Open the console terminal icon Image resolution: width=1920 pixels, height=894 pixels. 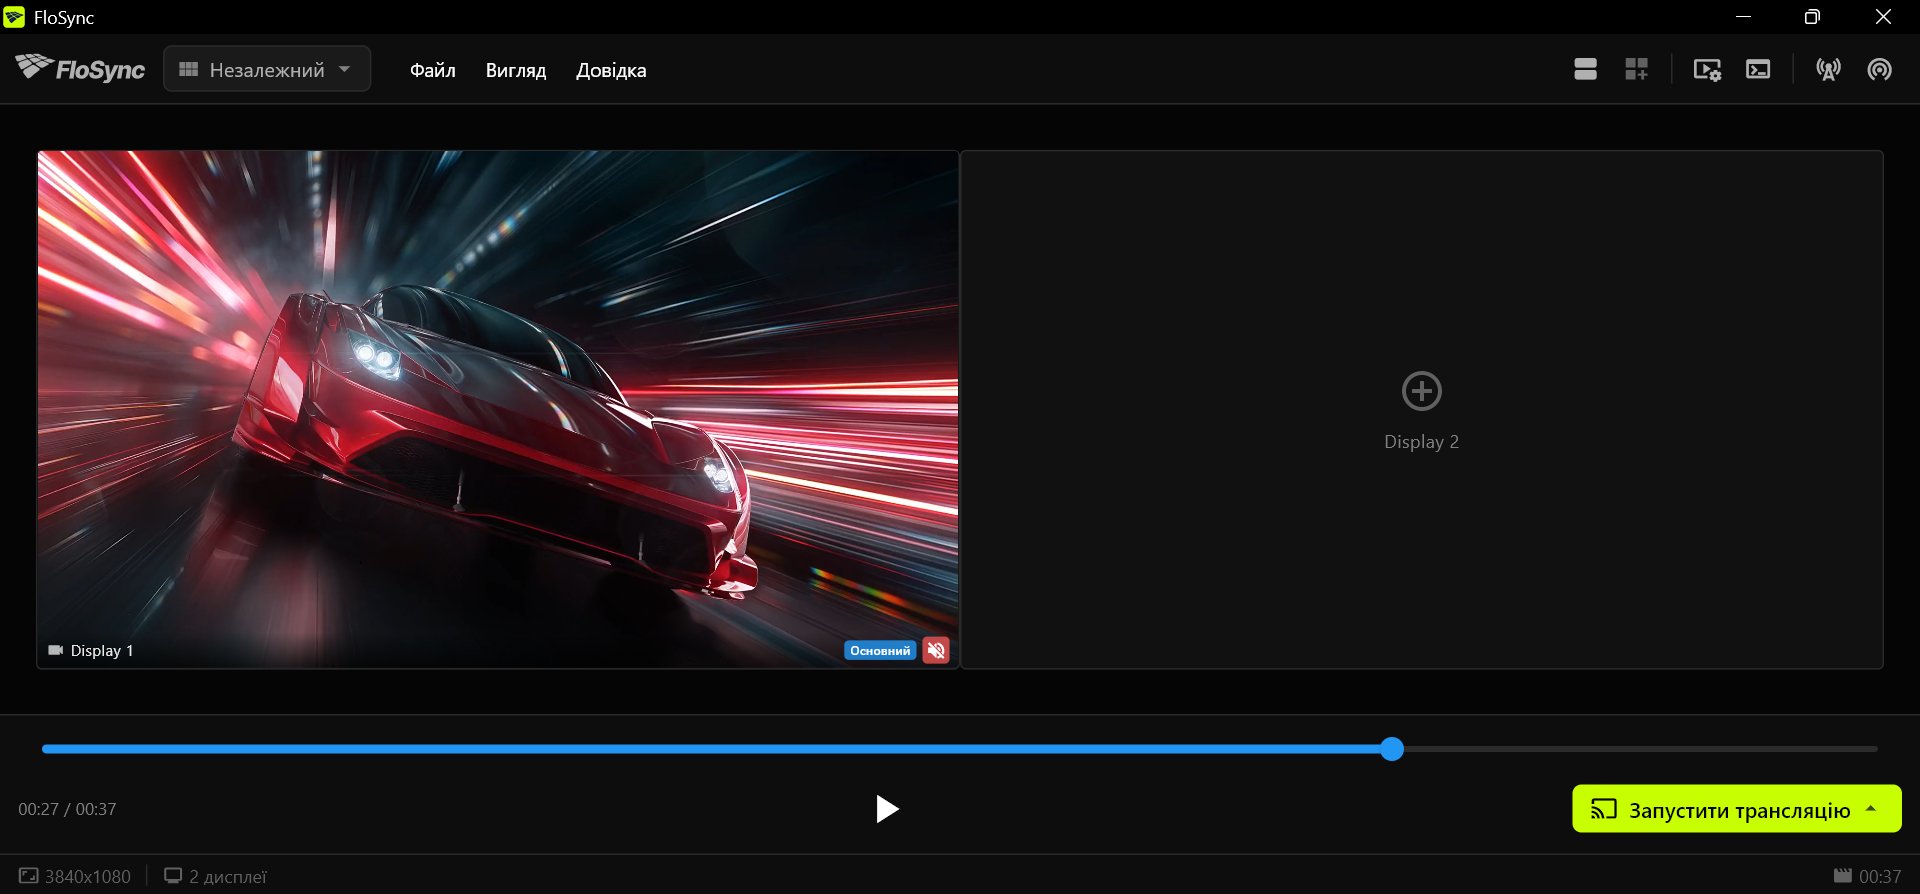pyautogui.click(x=1758, y=69)
